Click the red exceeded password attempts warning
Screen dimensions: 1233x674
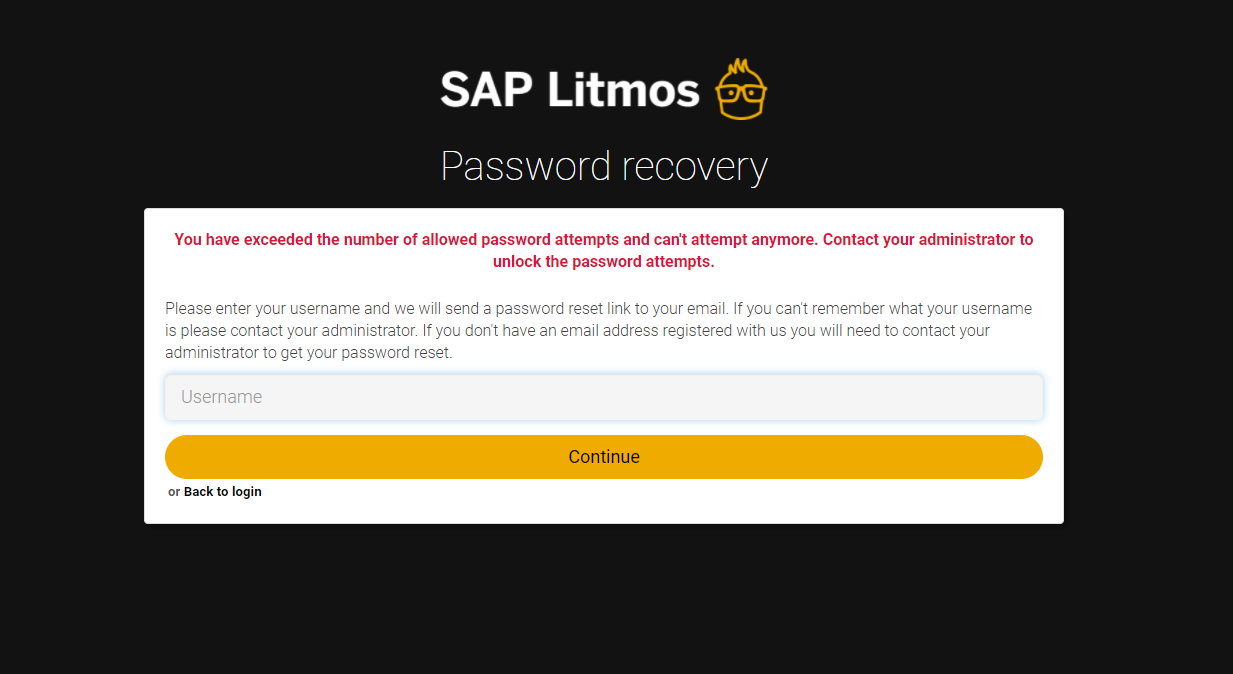[x=604, y=251]
